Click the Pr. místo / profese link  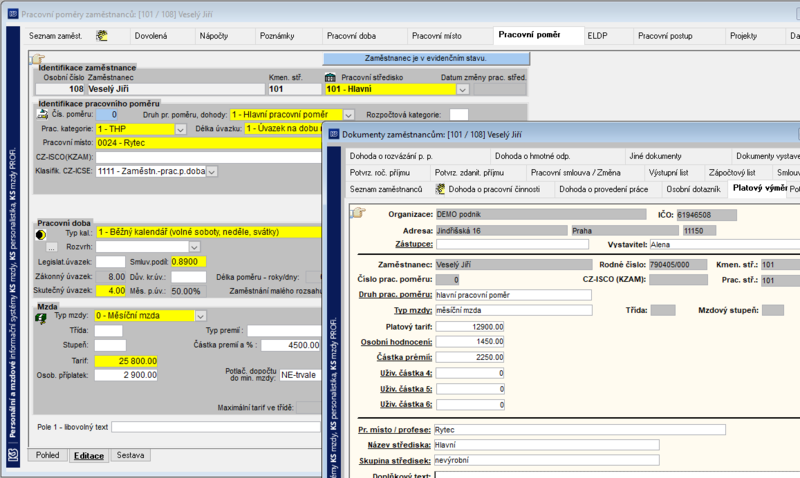point(394,430)
